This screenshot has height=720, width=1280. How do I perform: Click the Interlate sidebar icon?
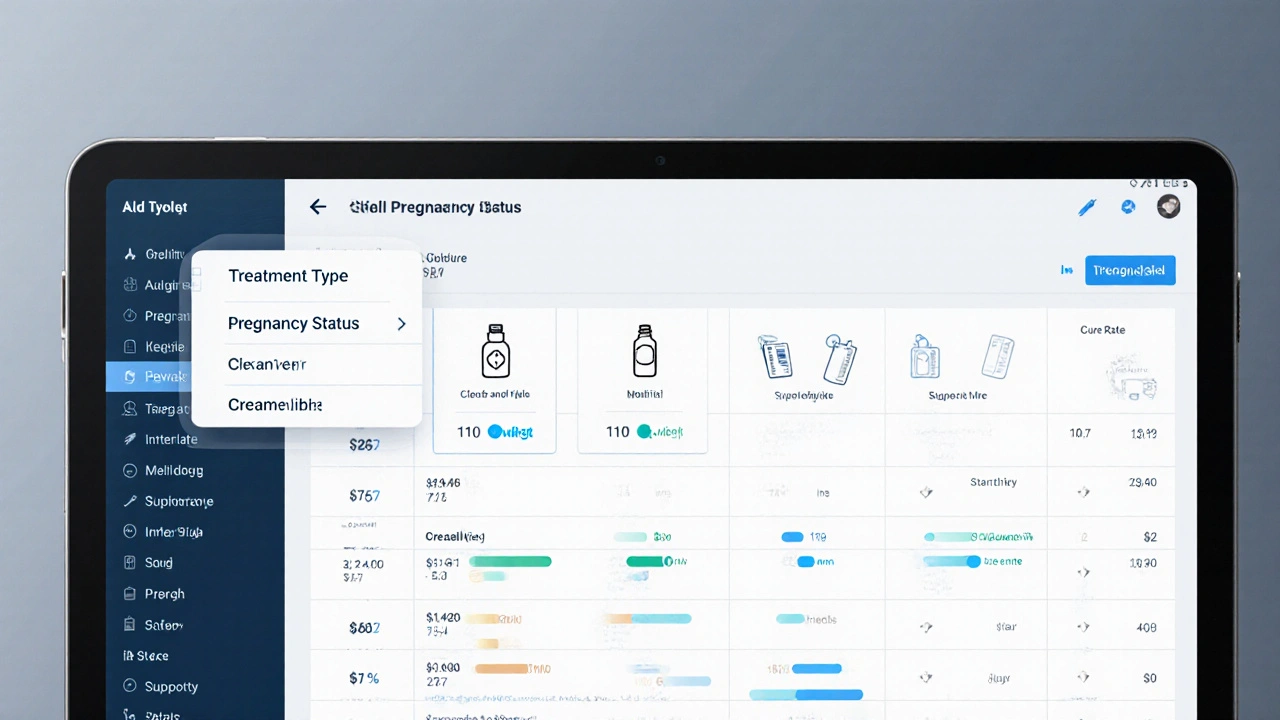click(129, 439)
